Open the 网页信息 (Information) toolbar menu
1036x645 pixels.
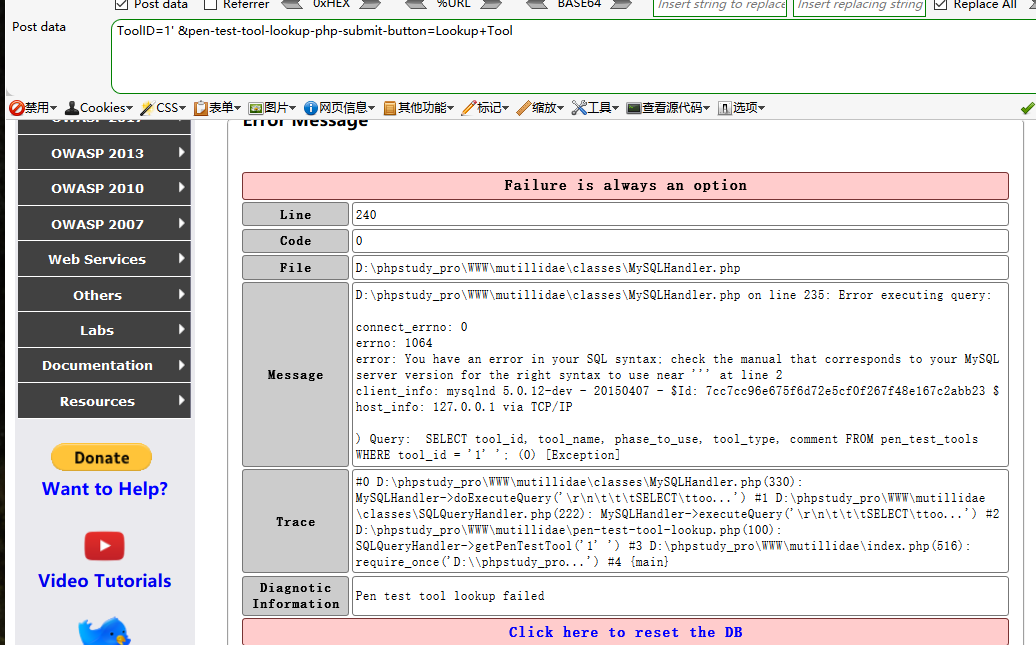[340, 108]
